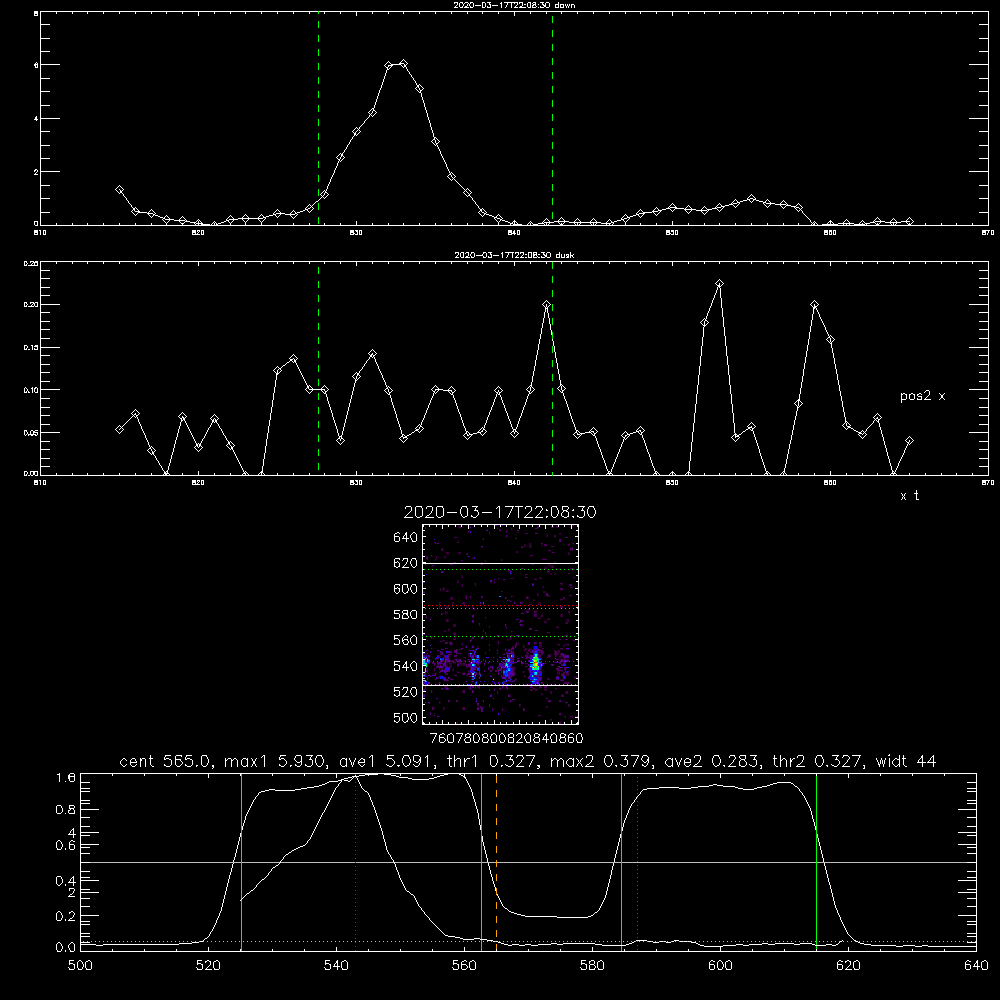
Task: Click 'widt 44' in the stats header
Action: (906, 761)
